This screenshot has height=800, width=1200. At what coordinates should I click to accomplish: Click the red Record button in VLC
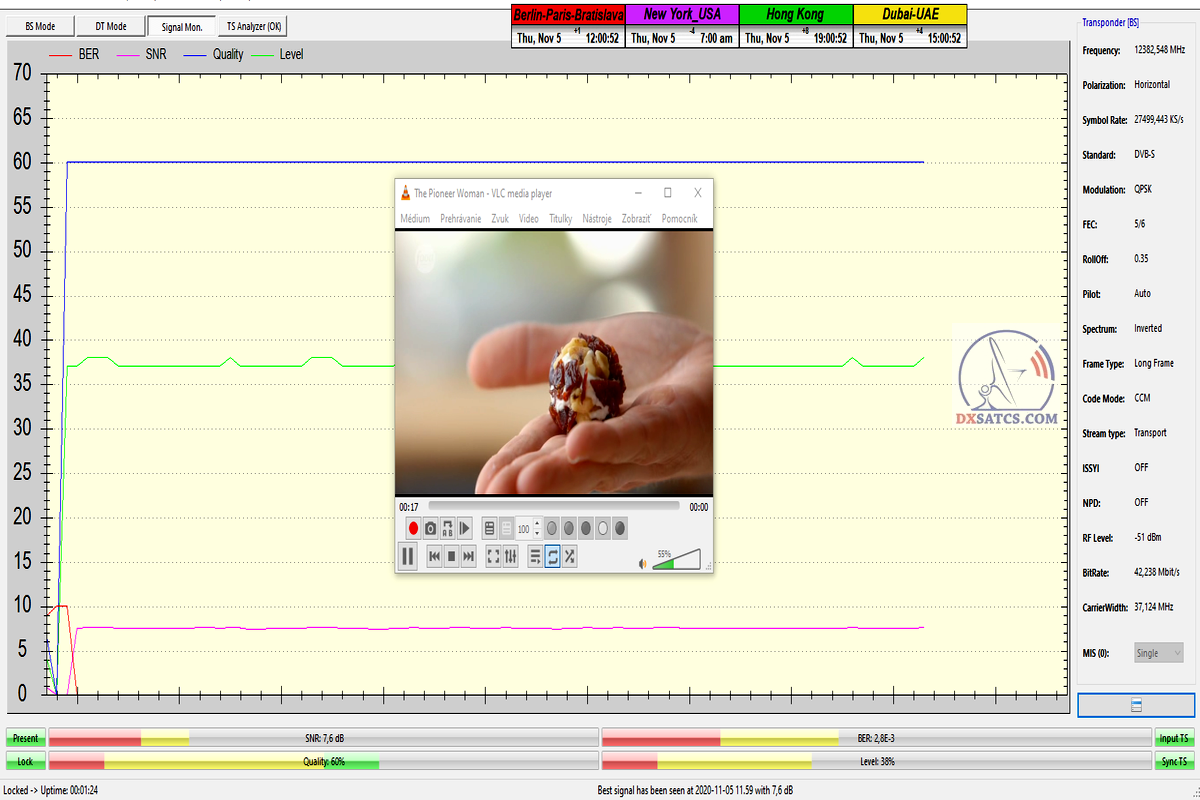pyautogui.click(x=413, y=528)
